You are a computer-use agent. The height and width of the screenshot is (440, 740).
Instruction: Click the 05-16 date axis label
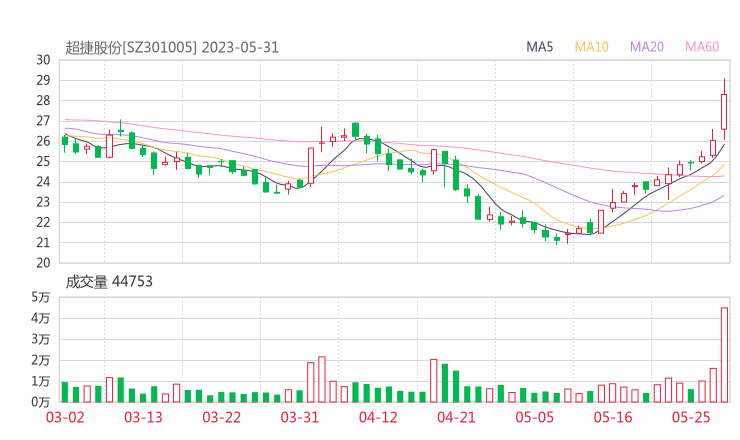pos(613,417)
